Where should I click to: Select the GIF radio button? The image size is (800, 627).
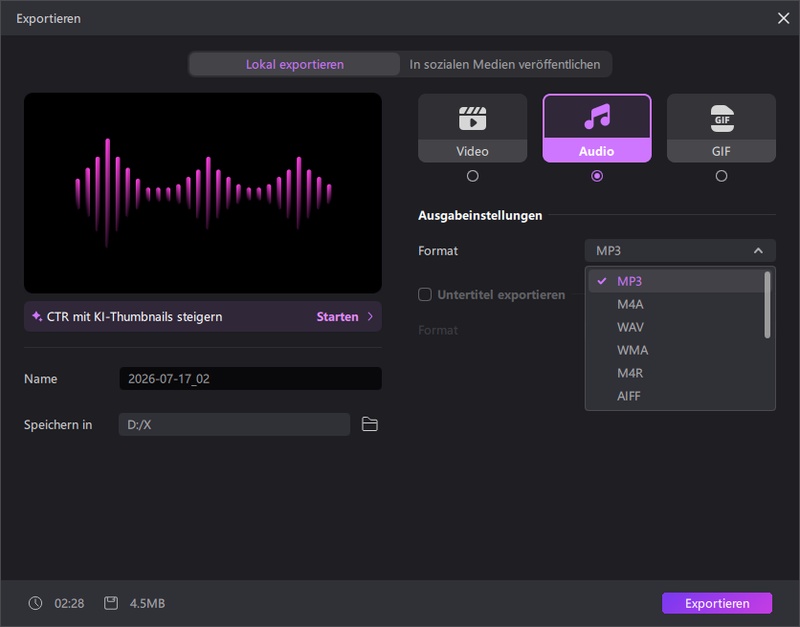click(721, 176)
